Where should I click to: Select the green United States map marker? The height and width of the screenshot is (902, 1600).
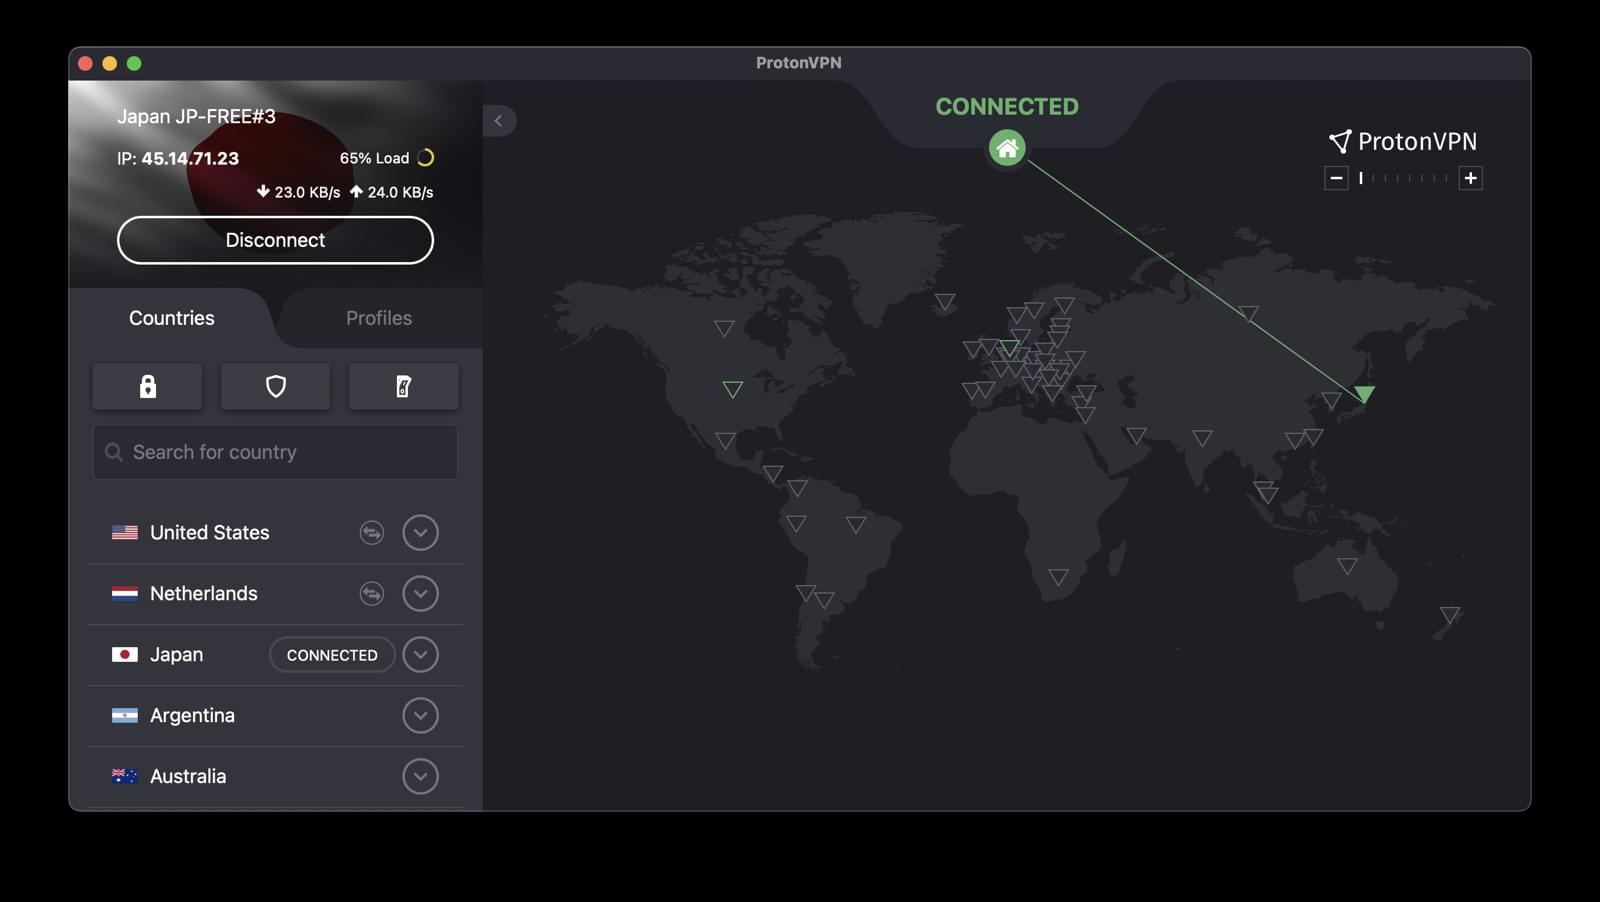click(733, 389)
